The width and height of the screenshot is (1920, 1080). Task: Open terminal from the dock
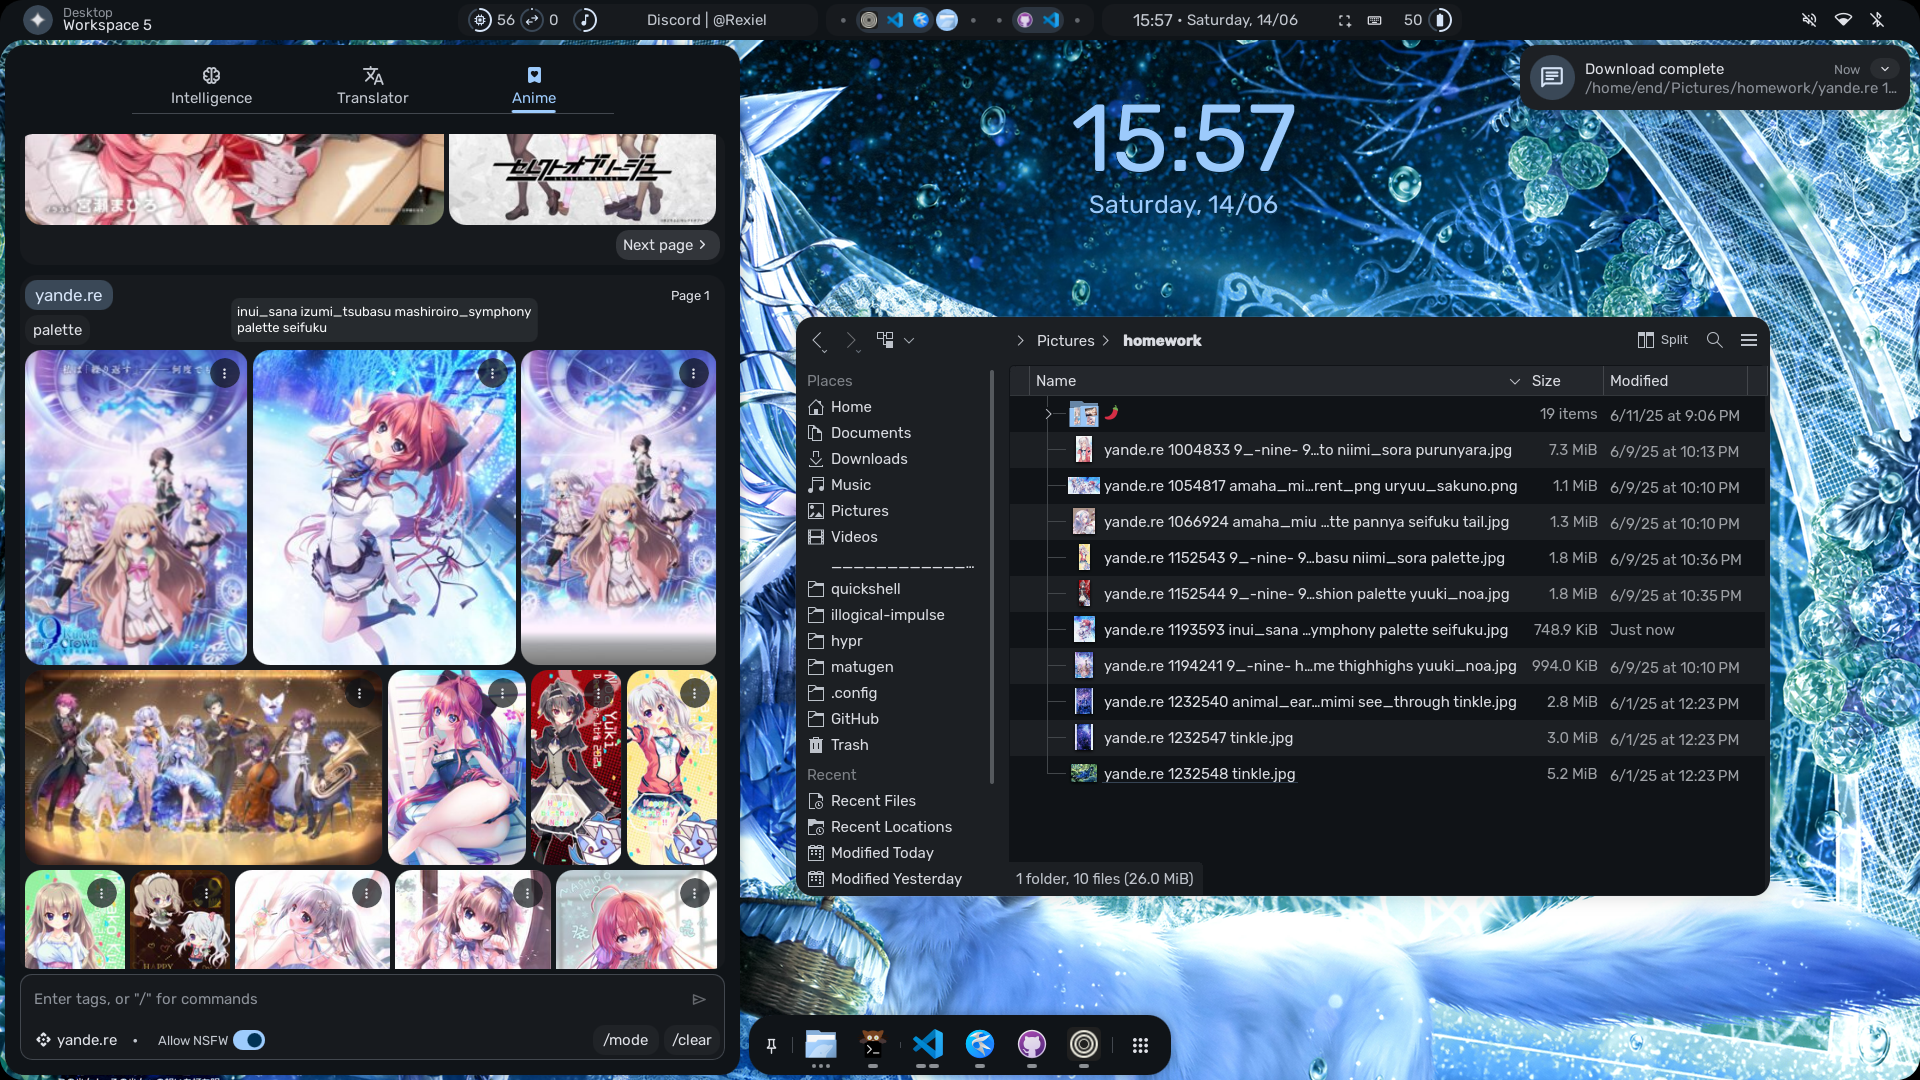(x=873, y=1044)
